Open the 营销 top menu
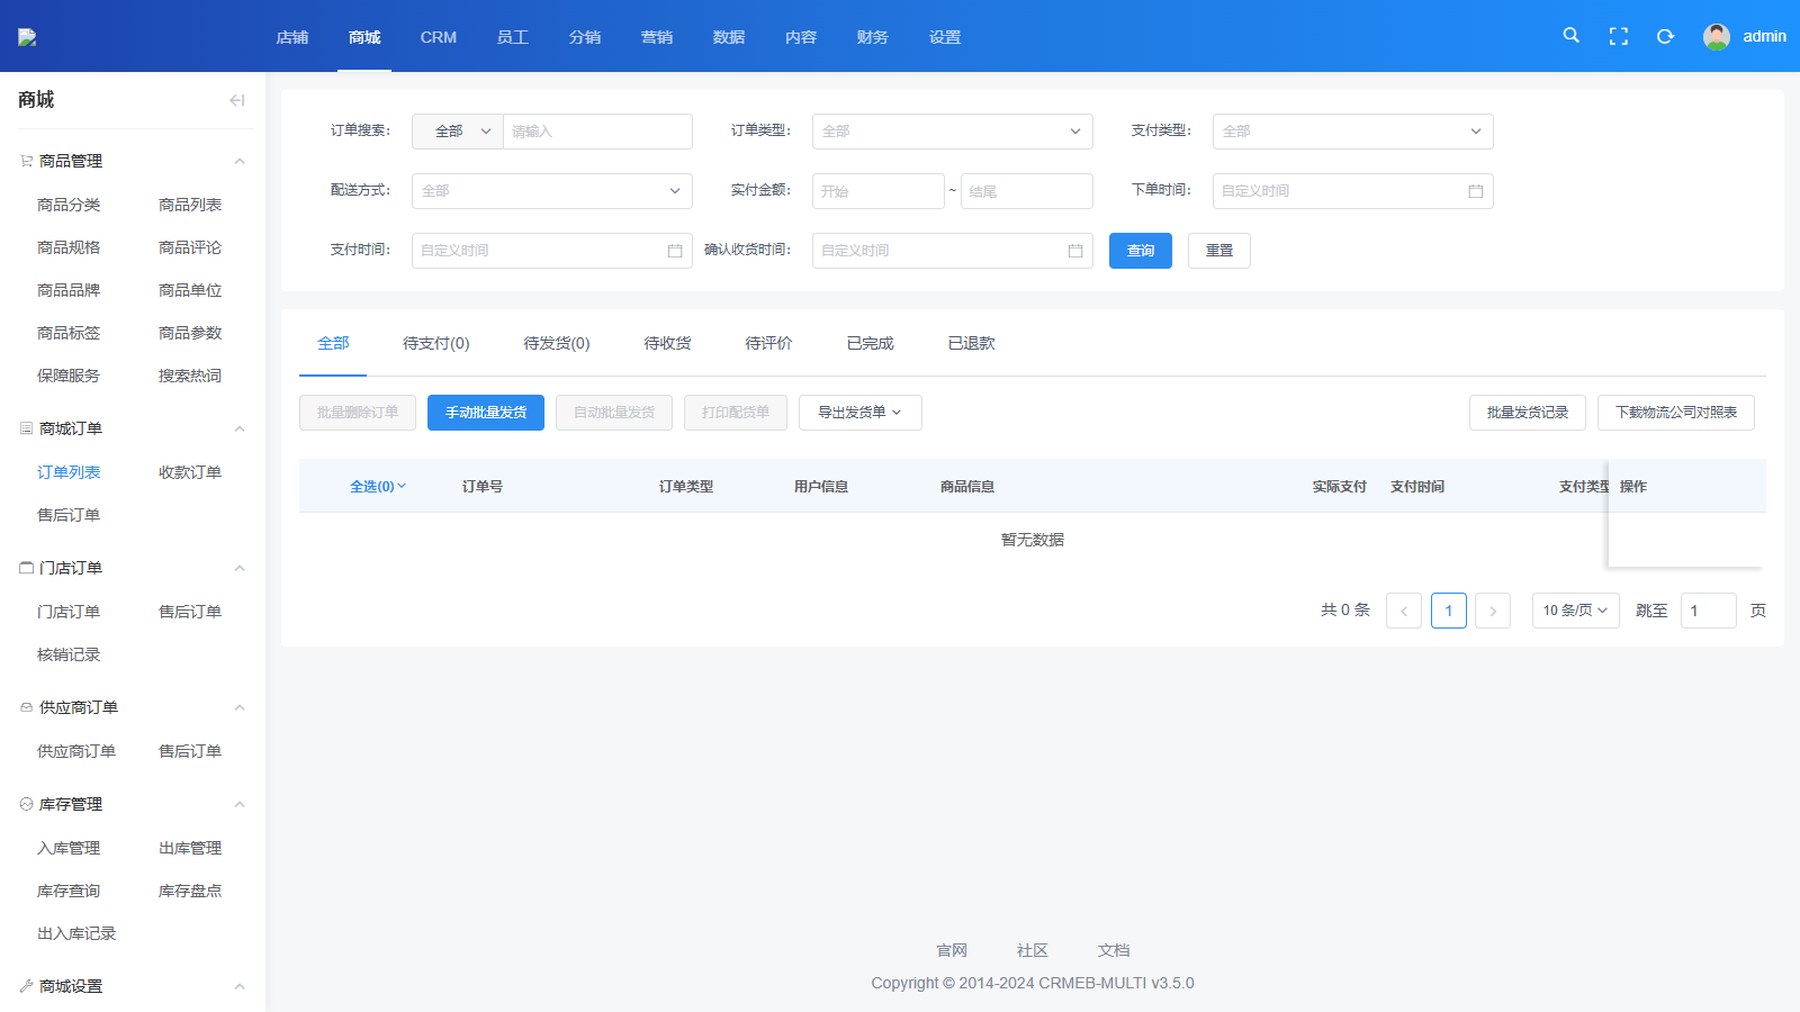The width and height of the screenshot is (1800, 1012). (x=657, y=37)
